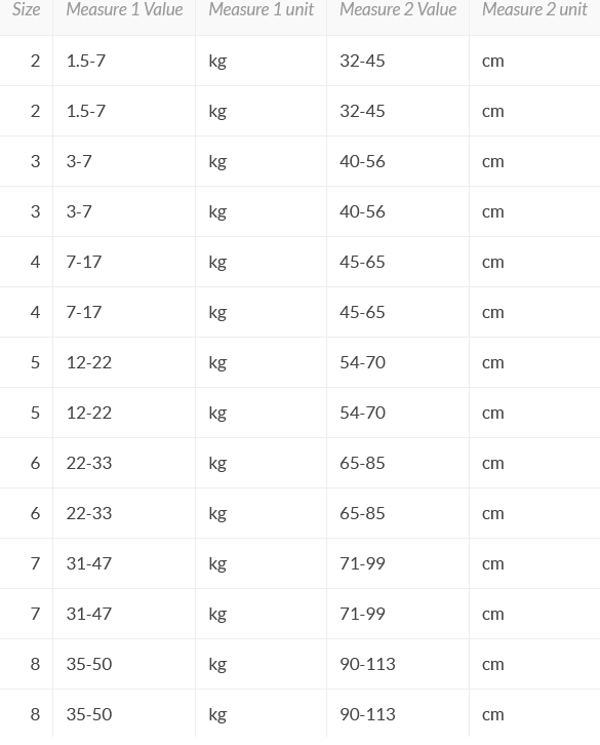The image size is (600, 745).
Task: Select the first 12-22 weight cell
Action: click(89, 362)
